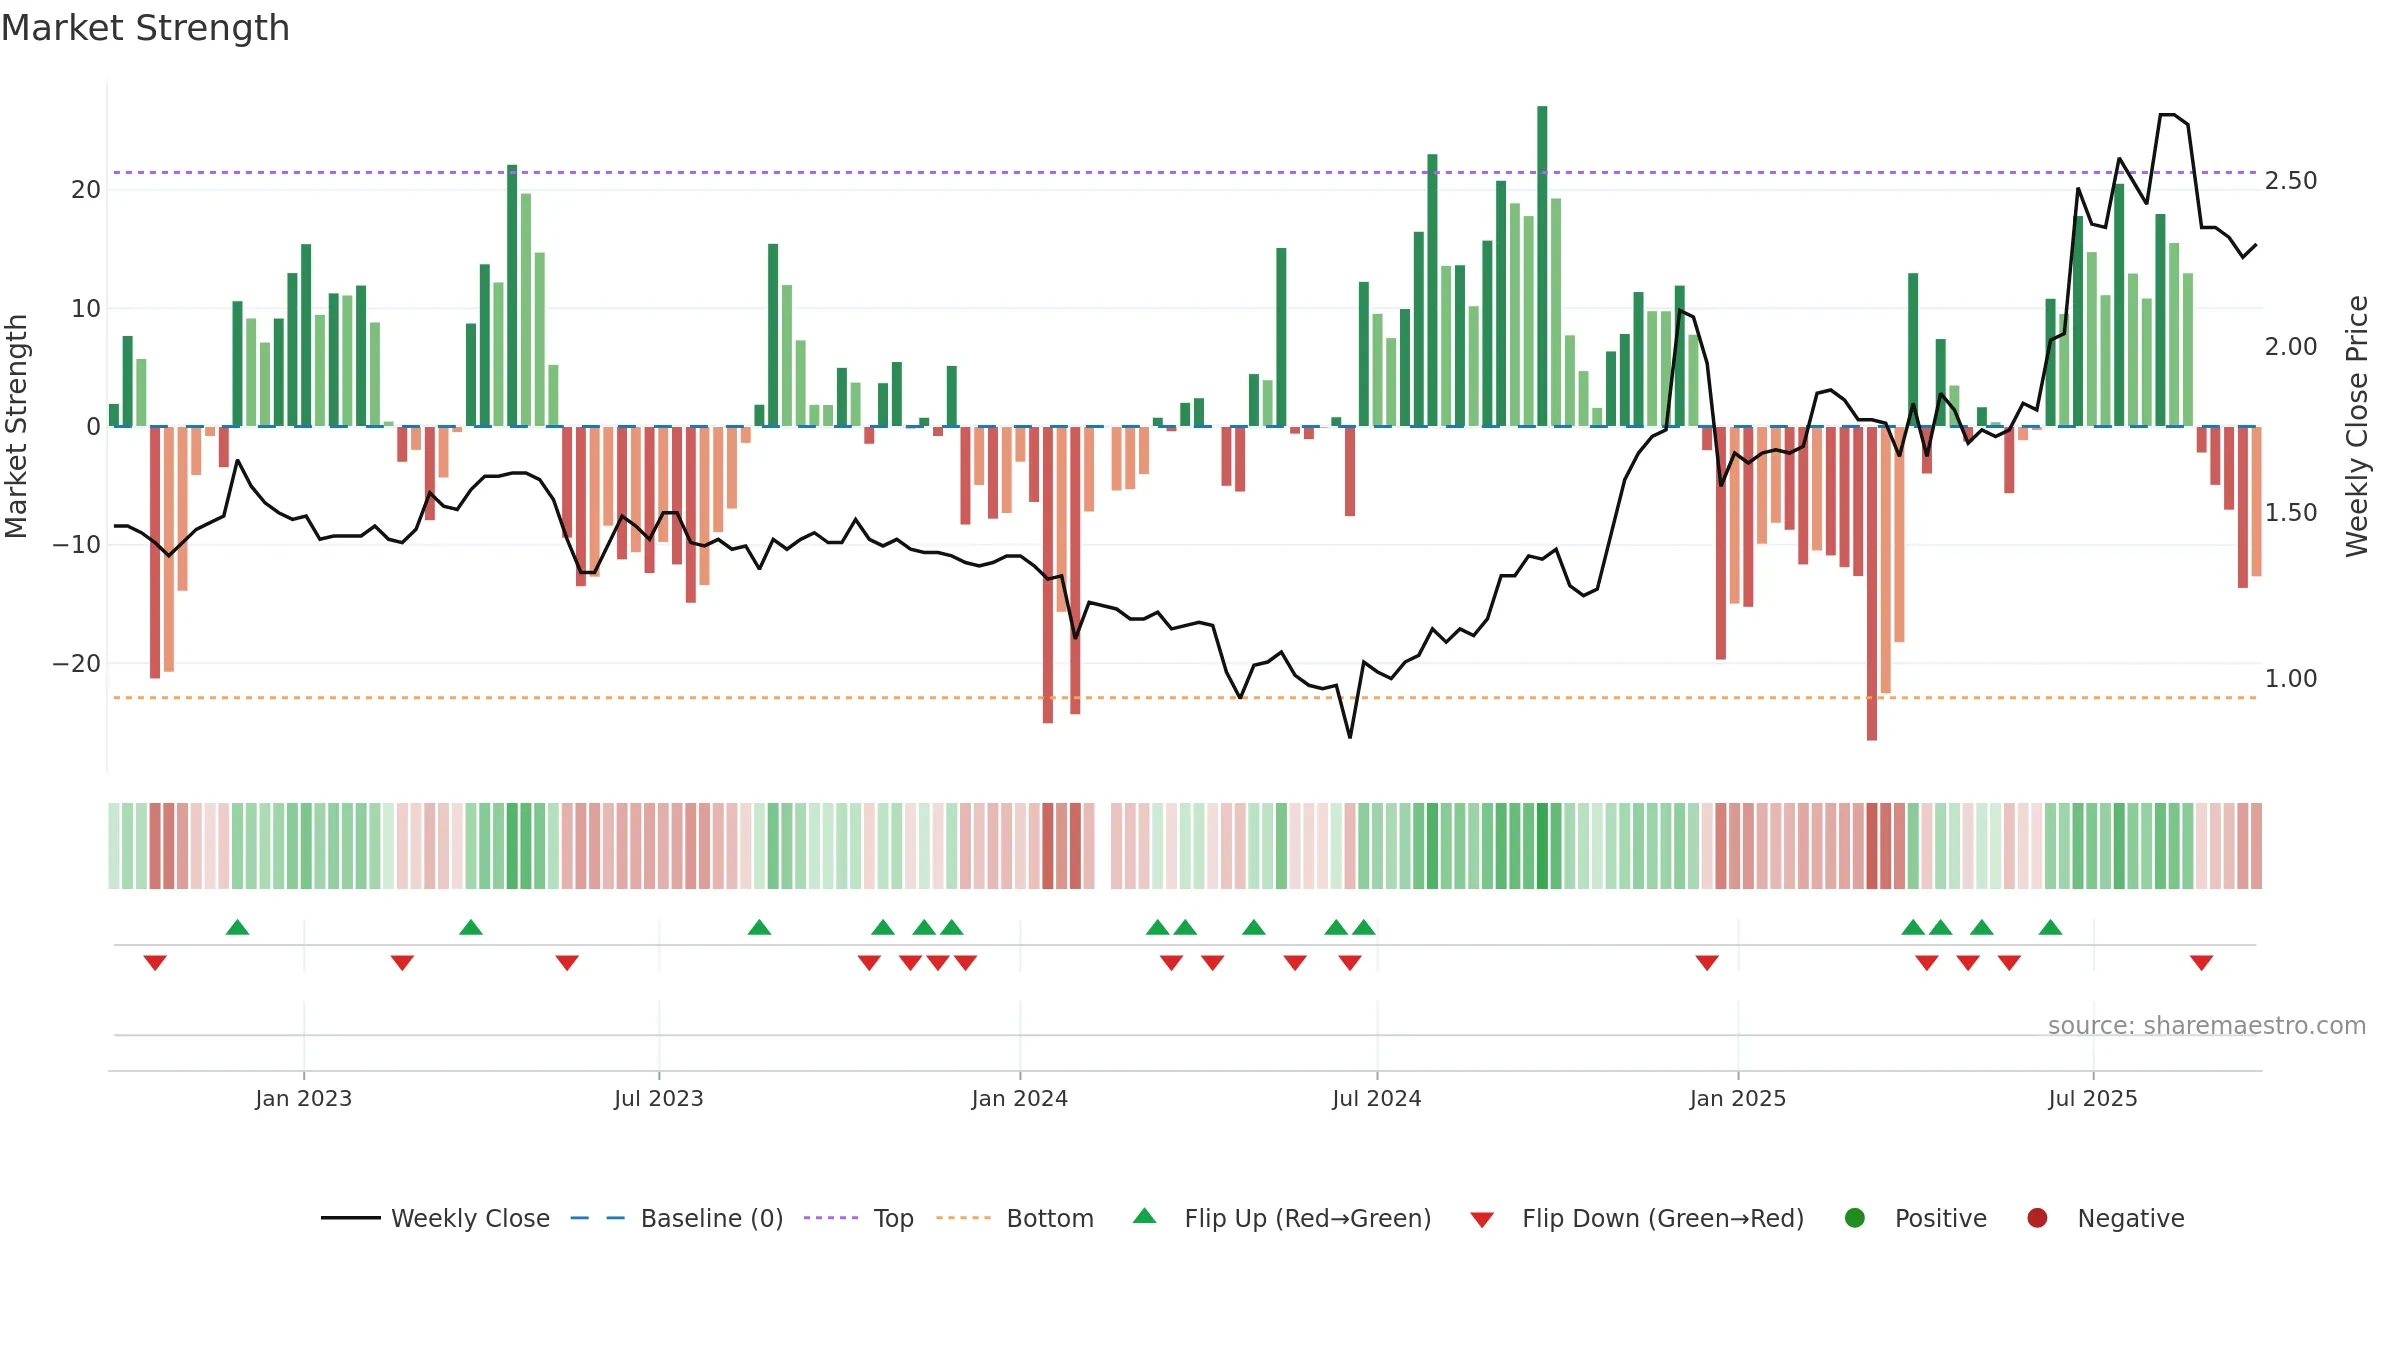Viewport: 2400px width, 1350px height.
Task: Click the Jan 2023 axis label
Action: pyautogui.click(x=304, y=1098)
